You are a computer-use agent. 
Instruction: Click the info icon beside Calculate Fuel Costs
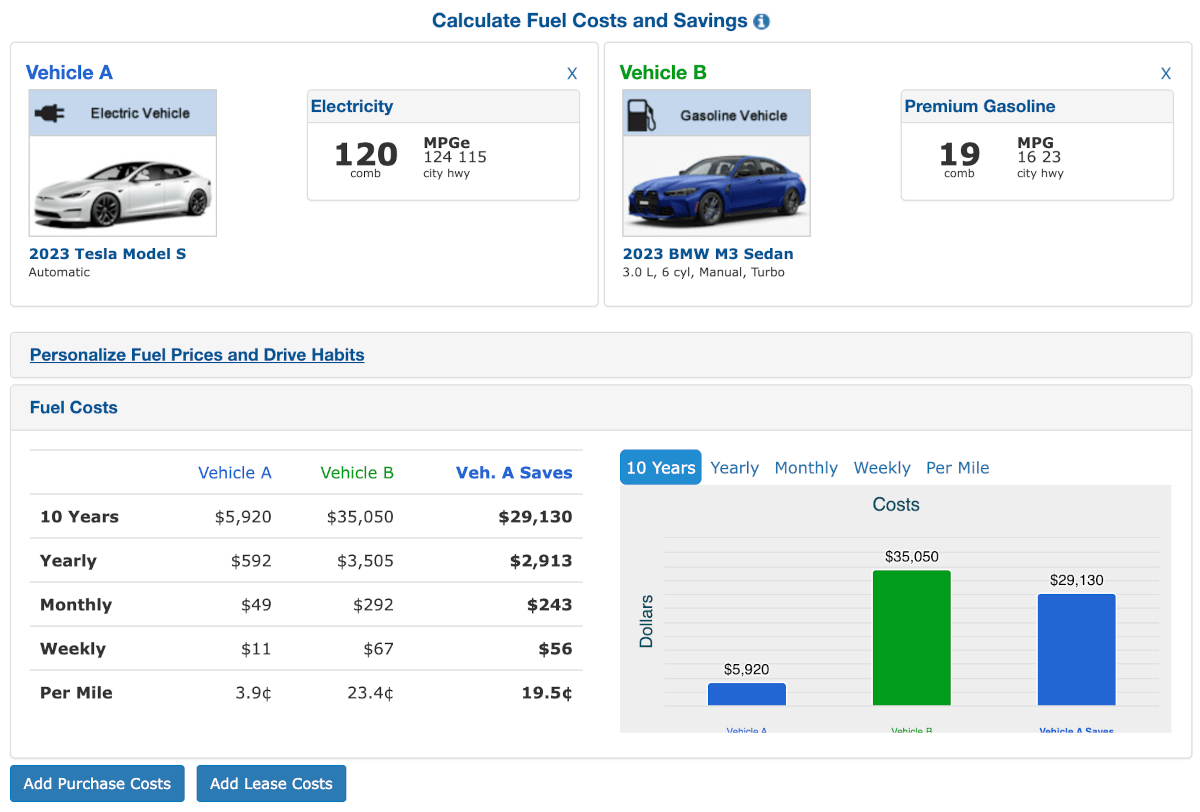(x=761, y=20)
